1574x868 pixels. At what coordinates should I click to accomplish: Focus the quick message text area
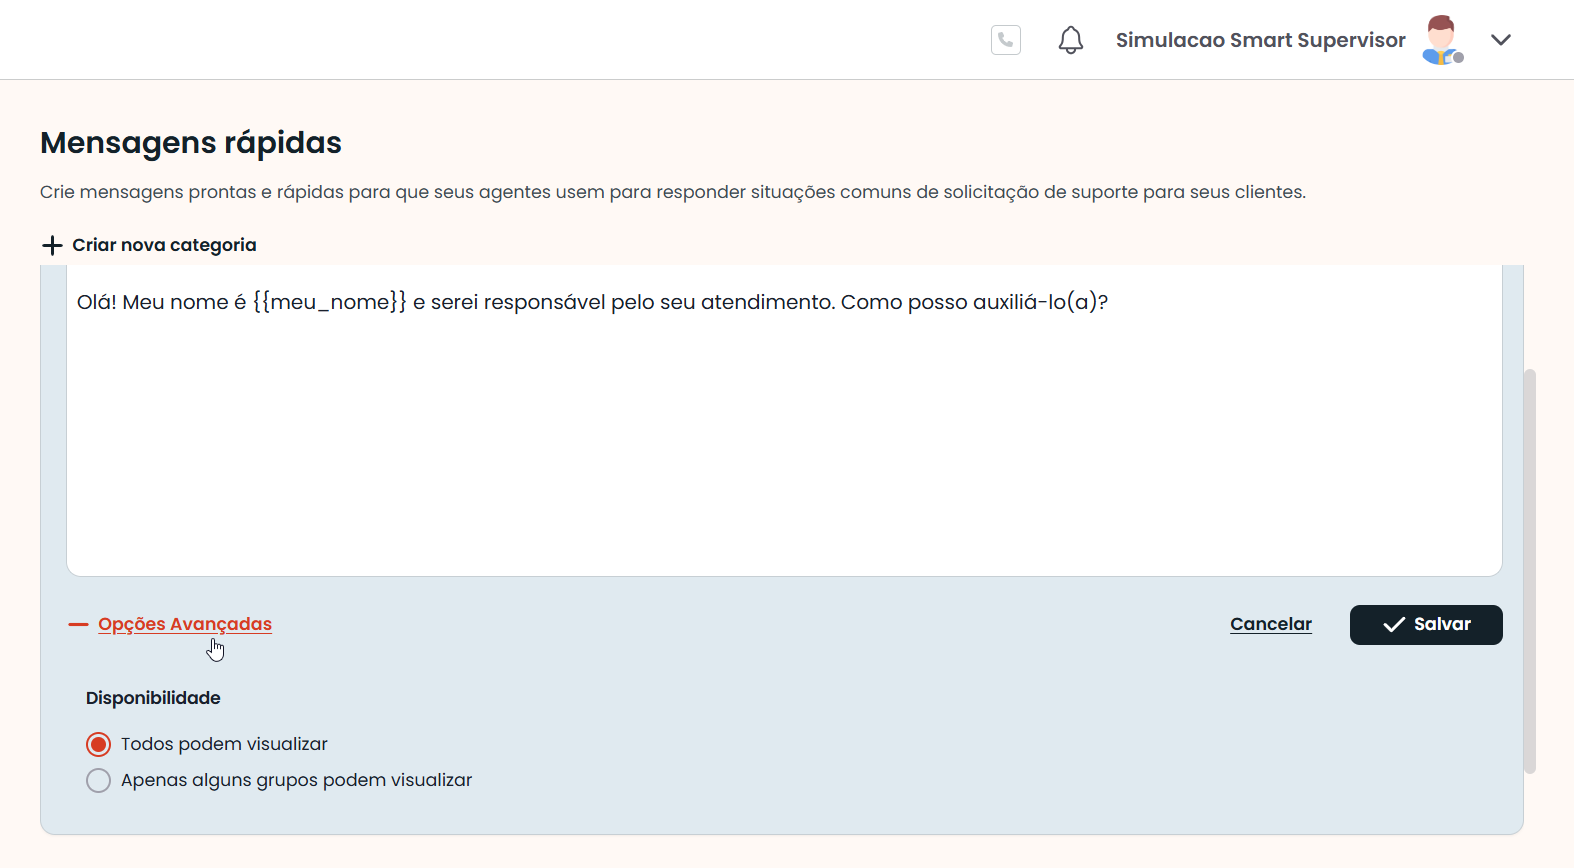[x=784, y=440]
